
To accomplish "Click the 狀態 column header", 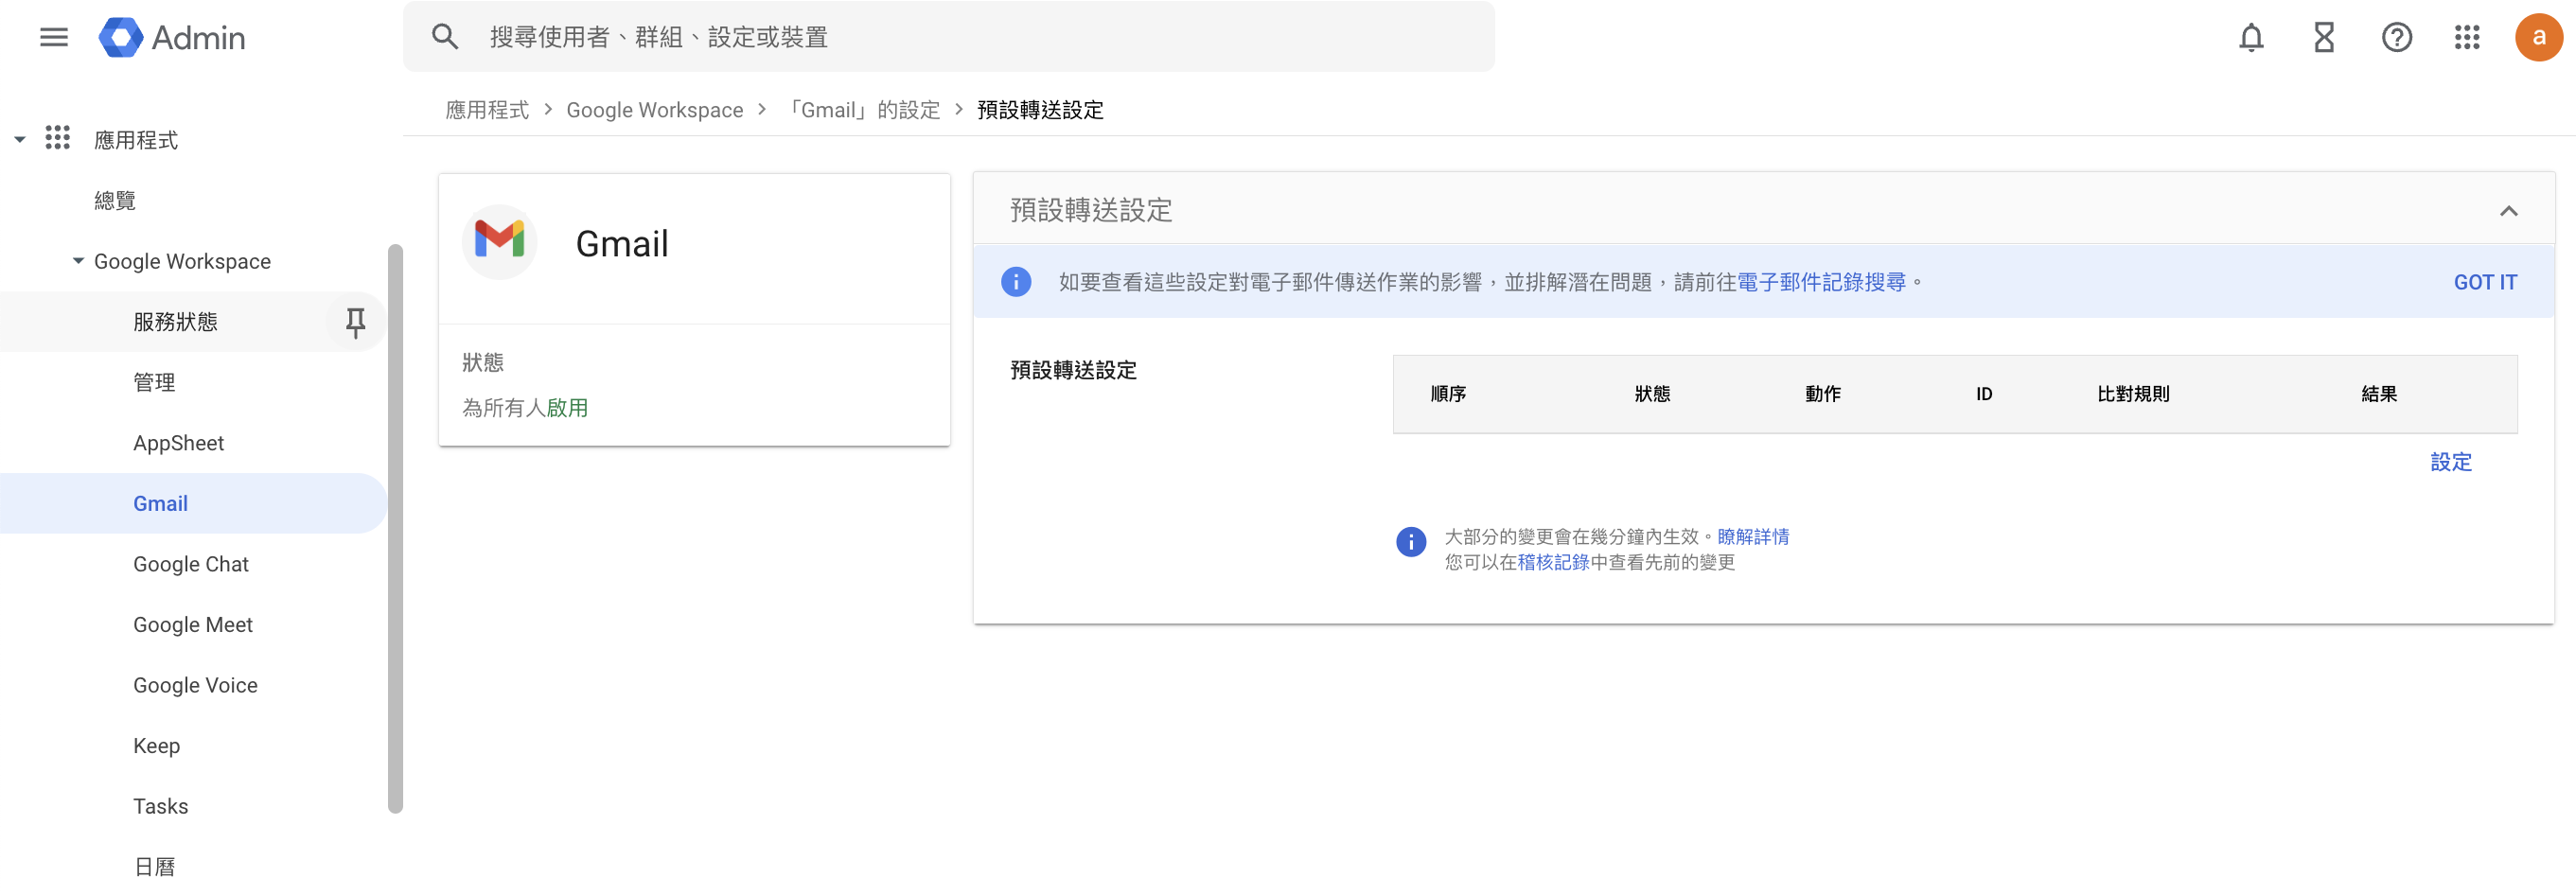I will [x=1652, y=394].
